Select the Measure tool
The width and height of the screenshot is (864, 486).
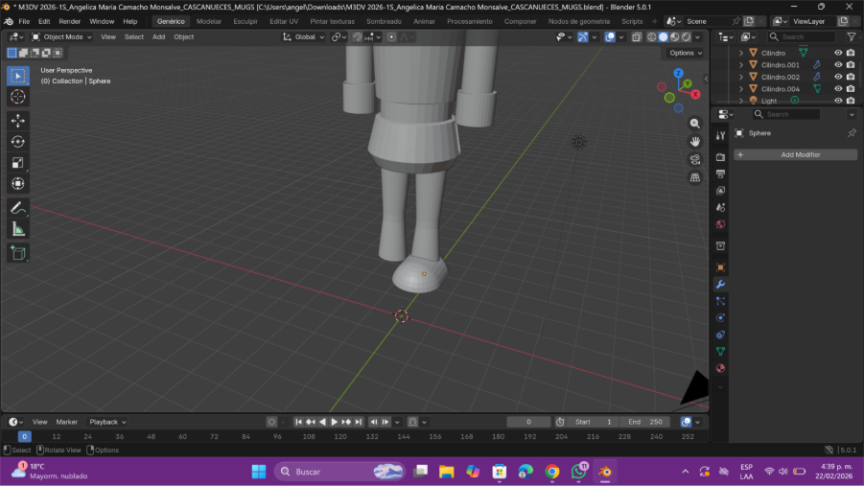(18, 229)
